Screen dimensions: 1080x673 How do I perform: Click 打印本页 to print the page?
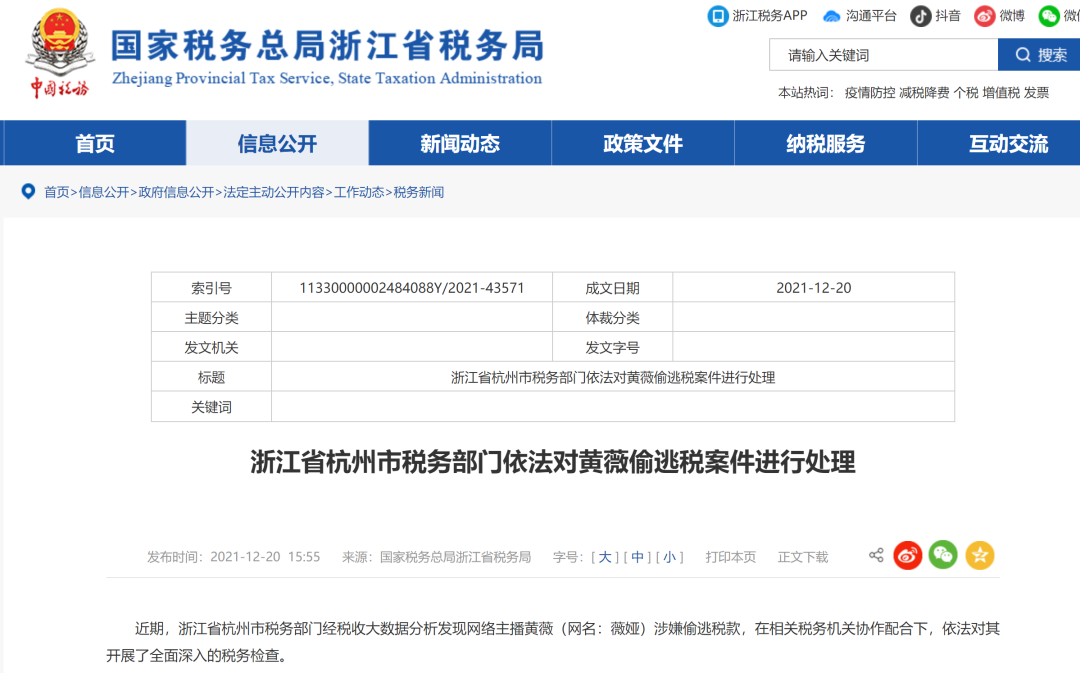click(x=730, y=556)
